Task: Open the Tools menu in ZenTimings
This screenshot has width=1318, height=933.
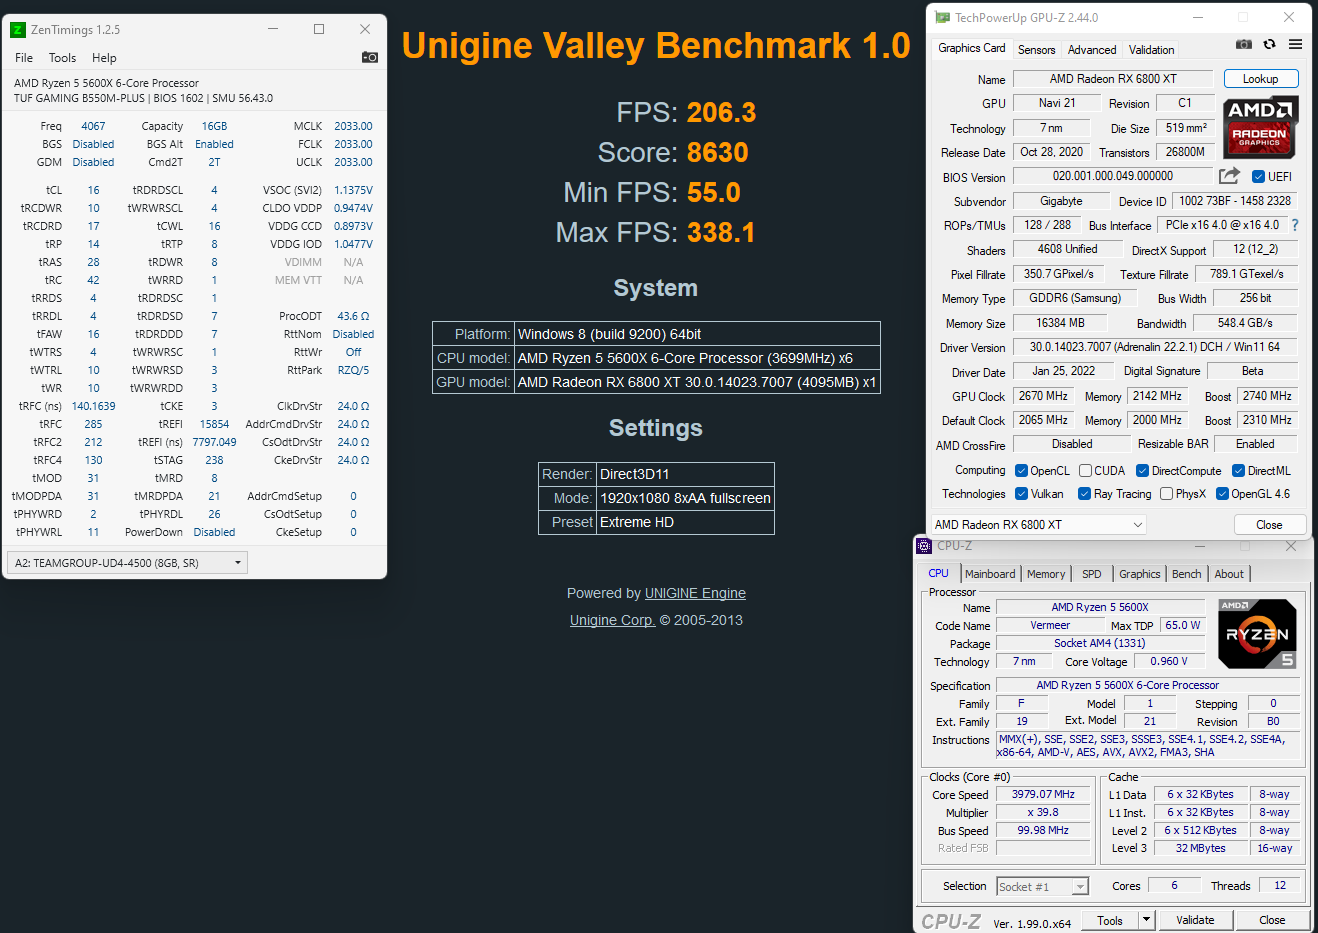Action: (62, 58)
